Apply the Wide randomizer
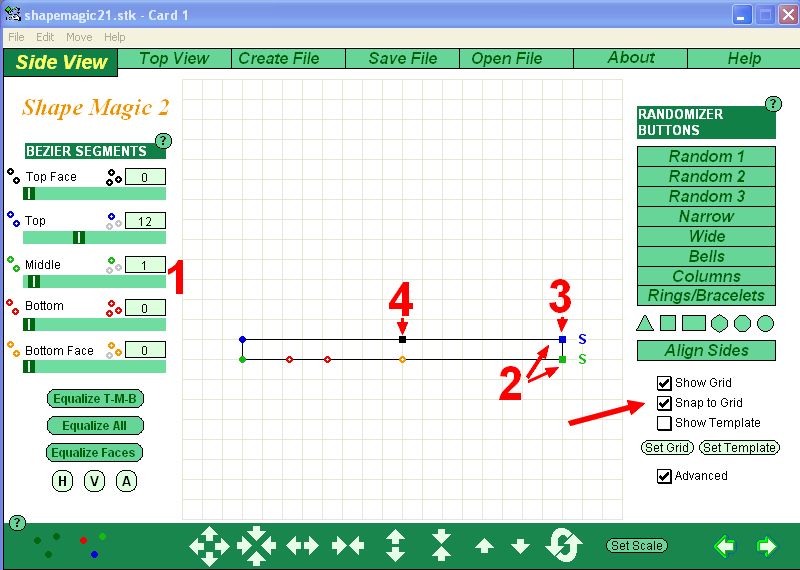The height and width of the screenshot is (570, 800). coord(706,236)
